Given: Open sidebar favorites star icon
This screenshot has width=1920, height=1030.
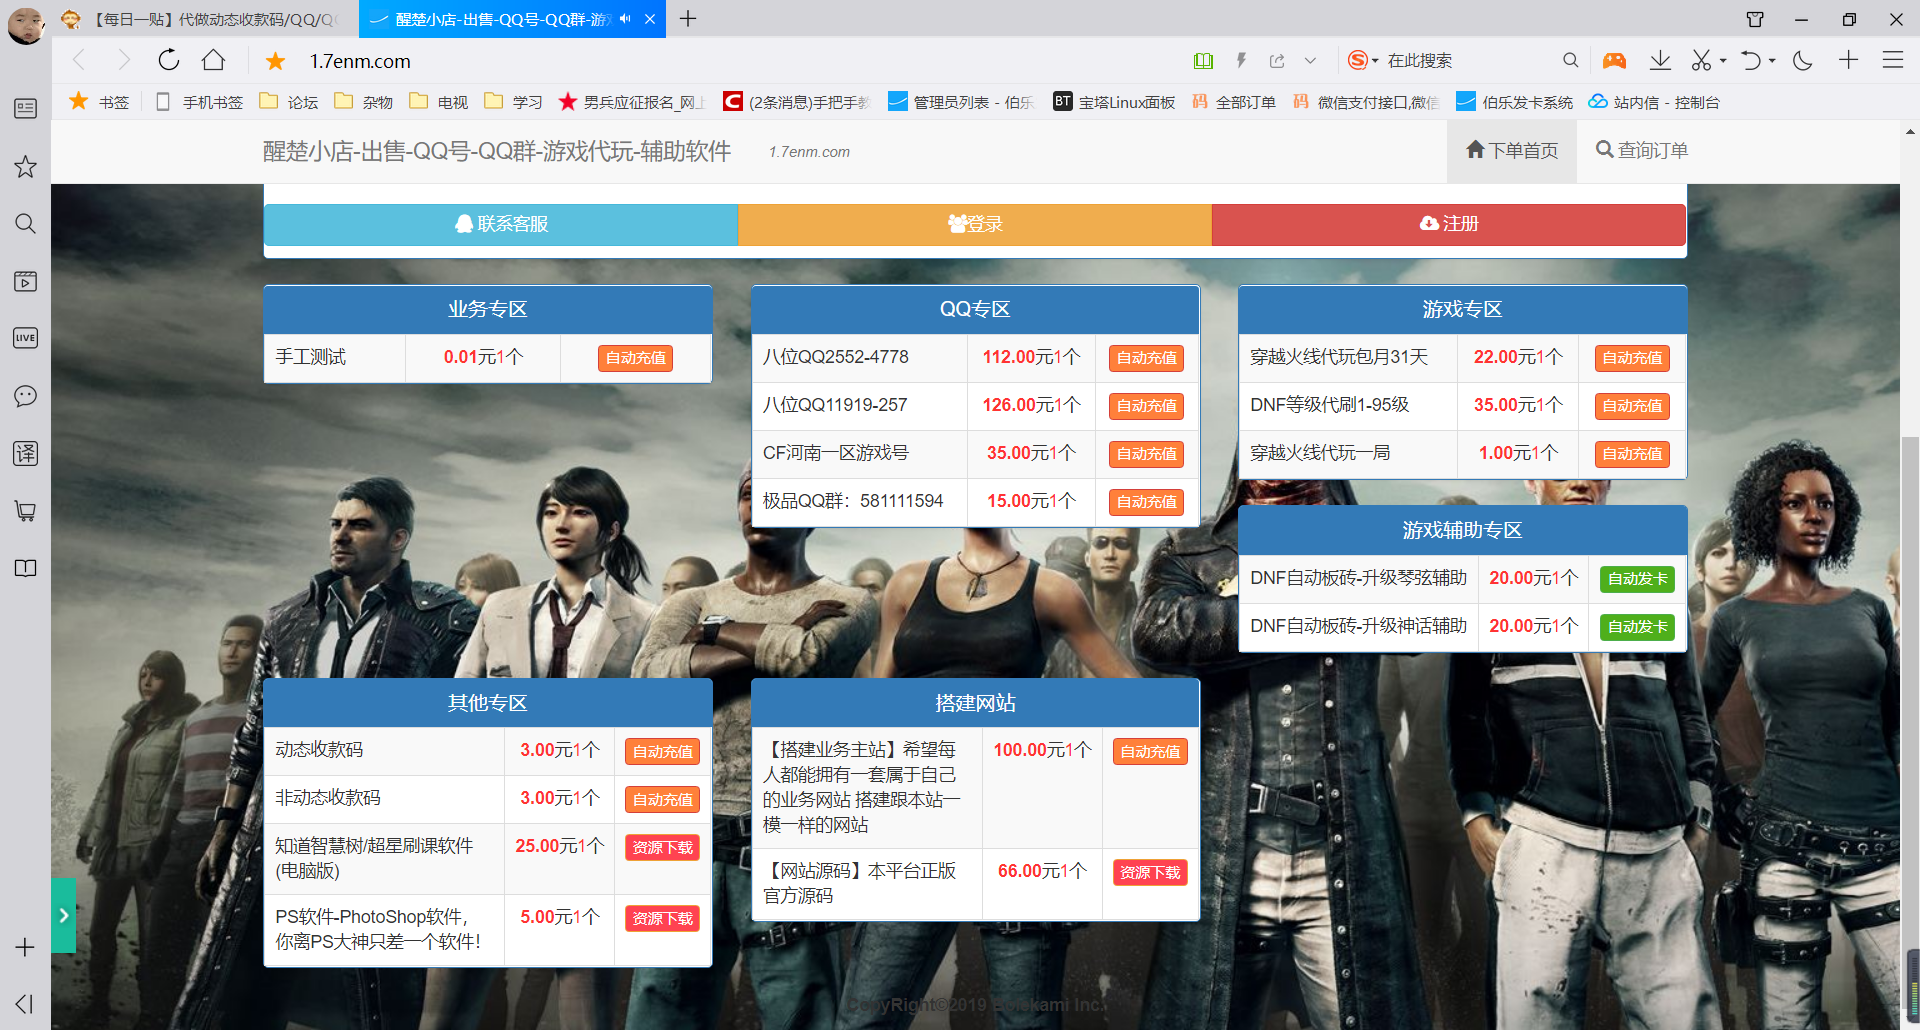Looking at the screenshot, I should [25, 166].
